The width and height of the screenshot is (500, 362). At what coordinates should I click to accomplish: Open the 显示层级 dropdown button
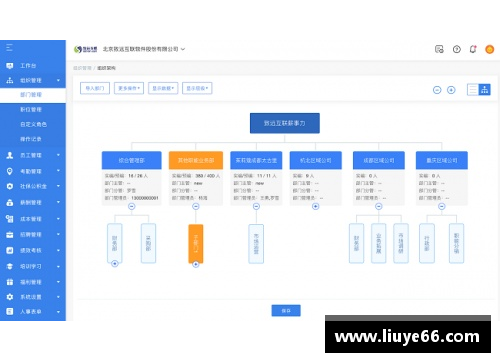tap(197, 88)
